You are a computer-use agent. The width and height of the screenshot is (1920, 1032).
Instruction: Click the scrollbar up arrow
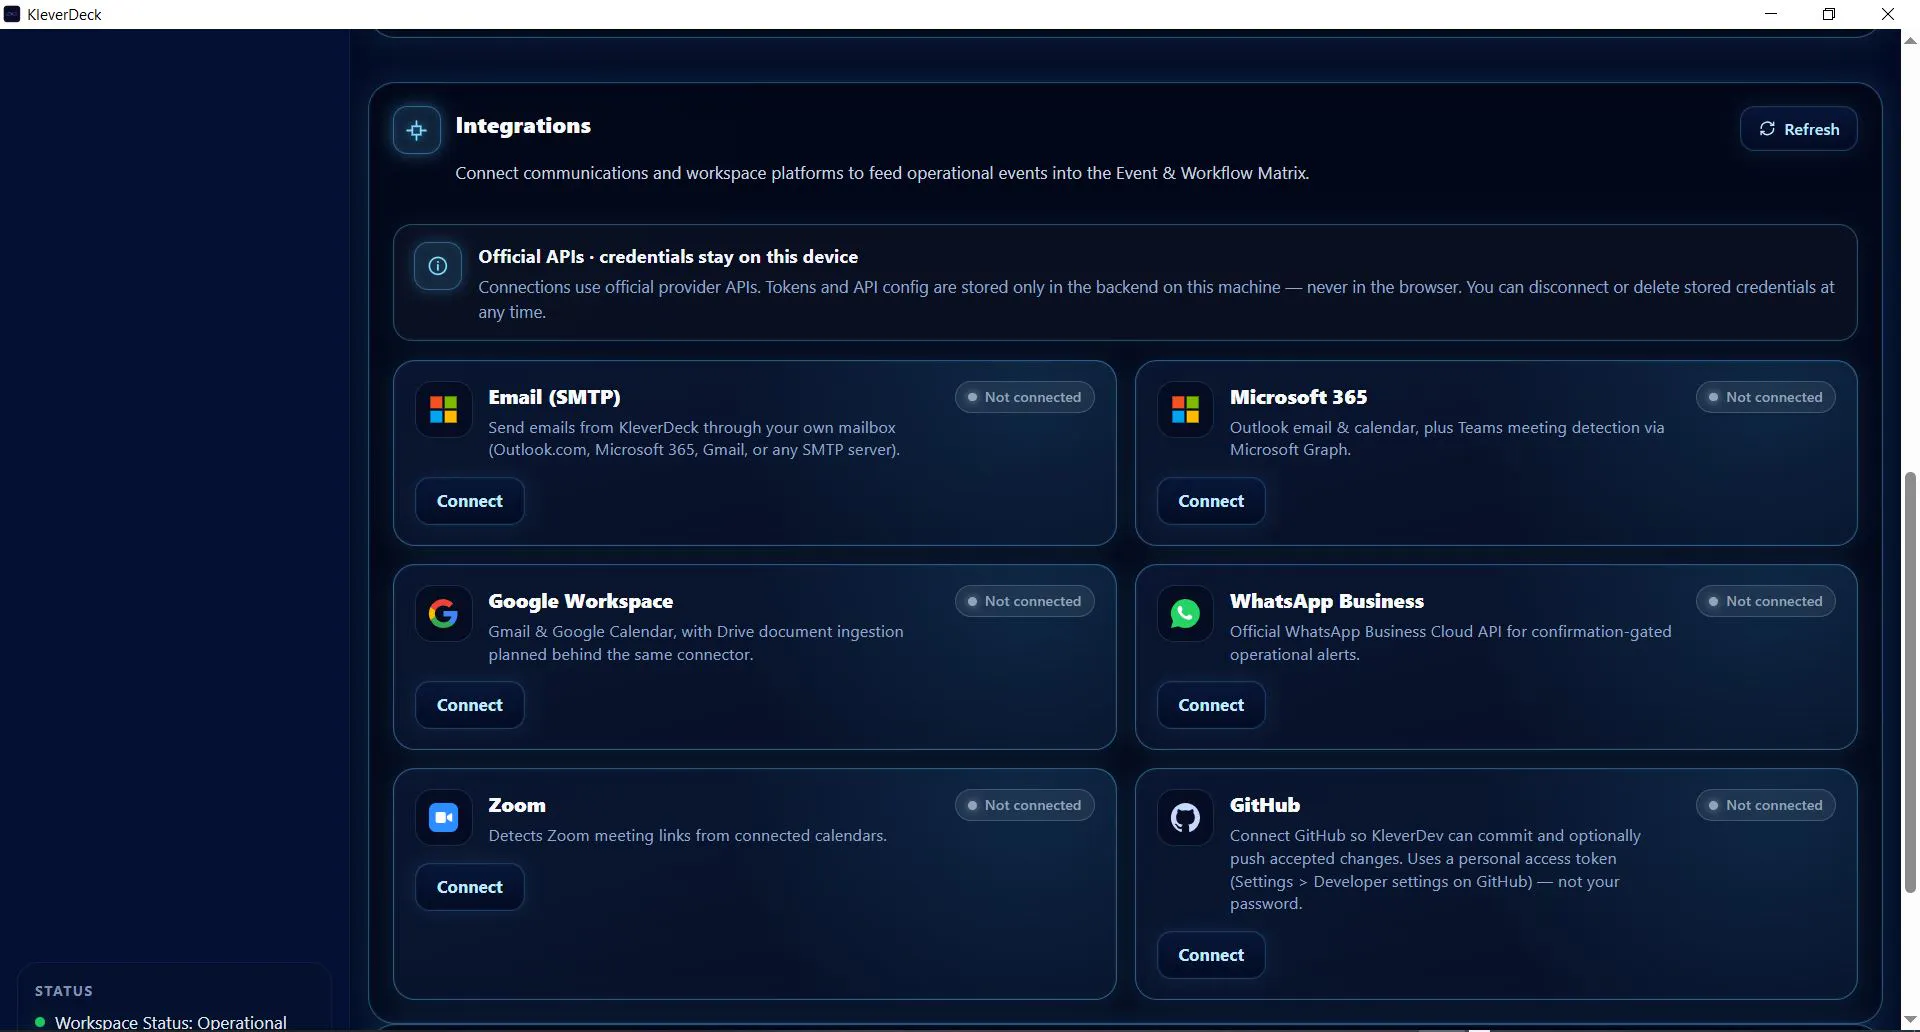(x=1910, y=41)
